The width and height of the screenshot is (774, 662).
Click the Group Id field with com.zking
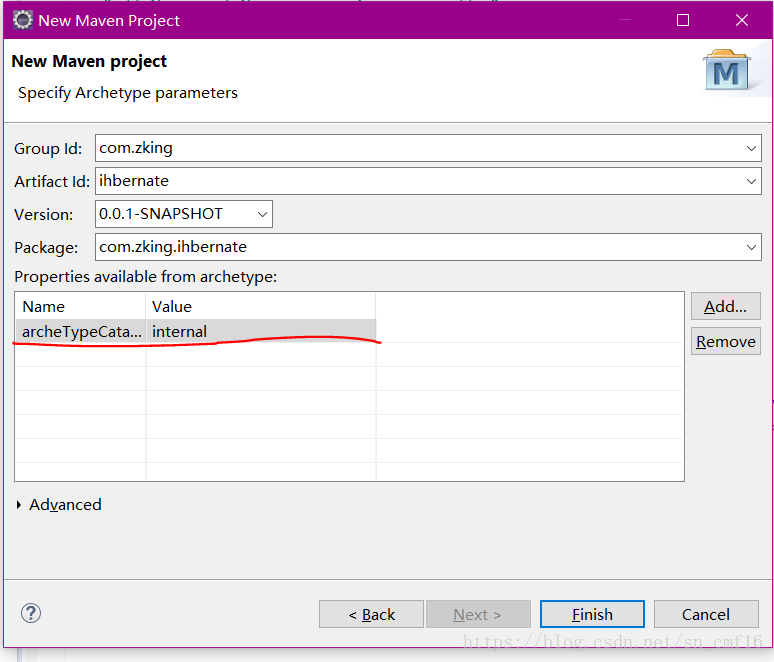click(x=428, y=148)
